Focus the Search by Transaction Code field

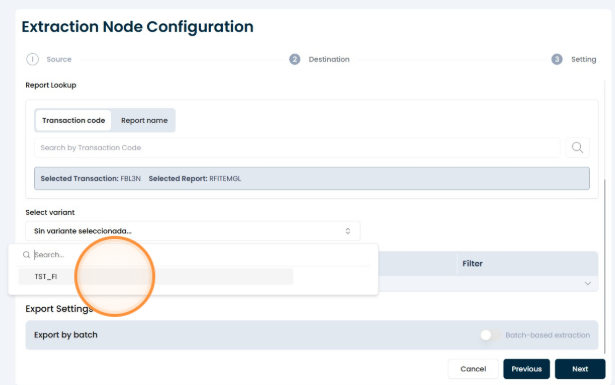(297, 148)
